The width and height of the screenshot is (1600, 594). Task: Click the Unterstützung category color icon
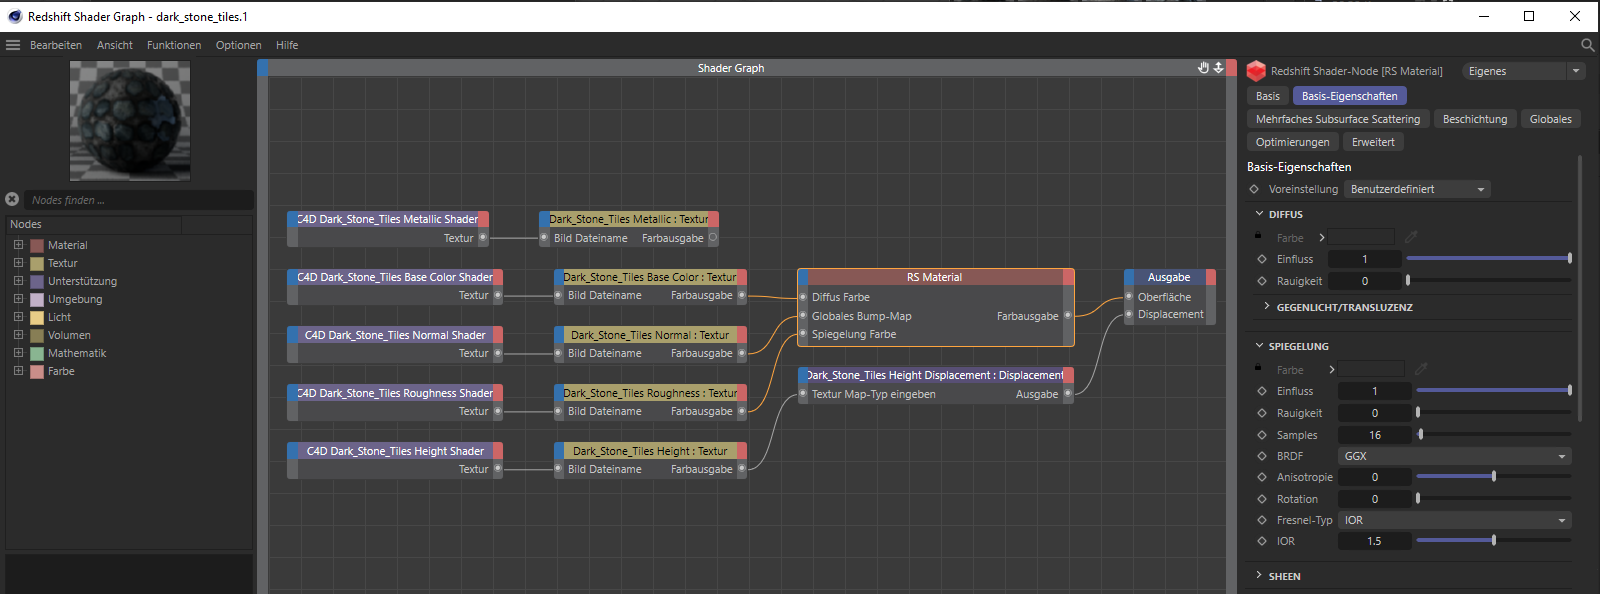pyautogui.click(x=37, y=281)
